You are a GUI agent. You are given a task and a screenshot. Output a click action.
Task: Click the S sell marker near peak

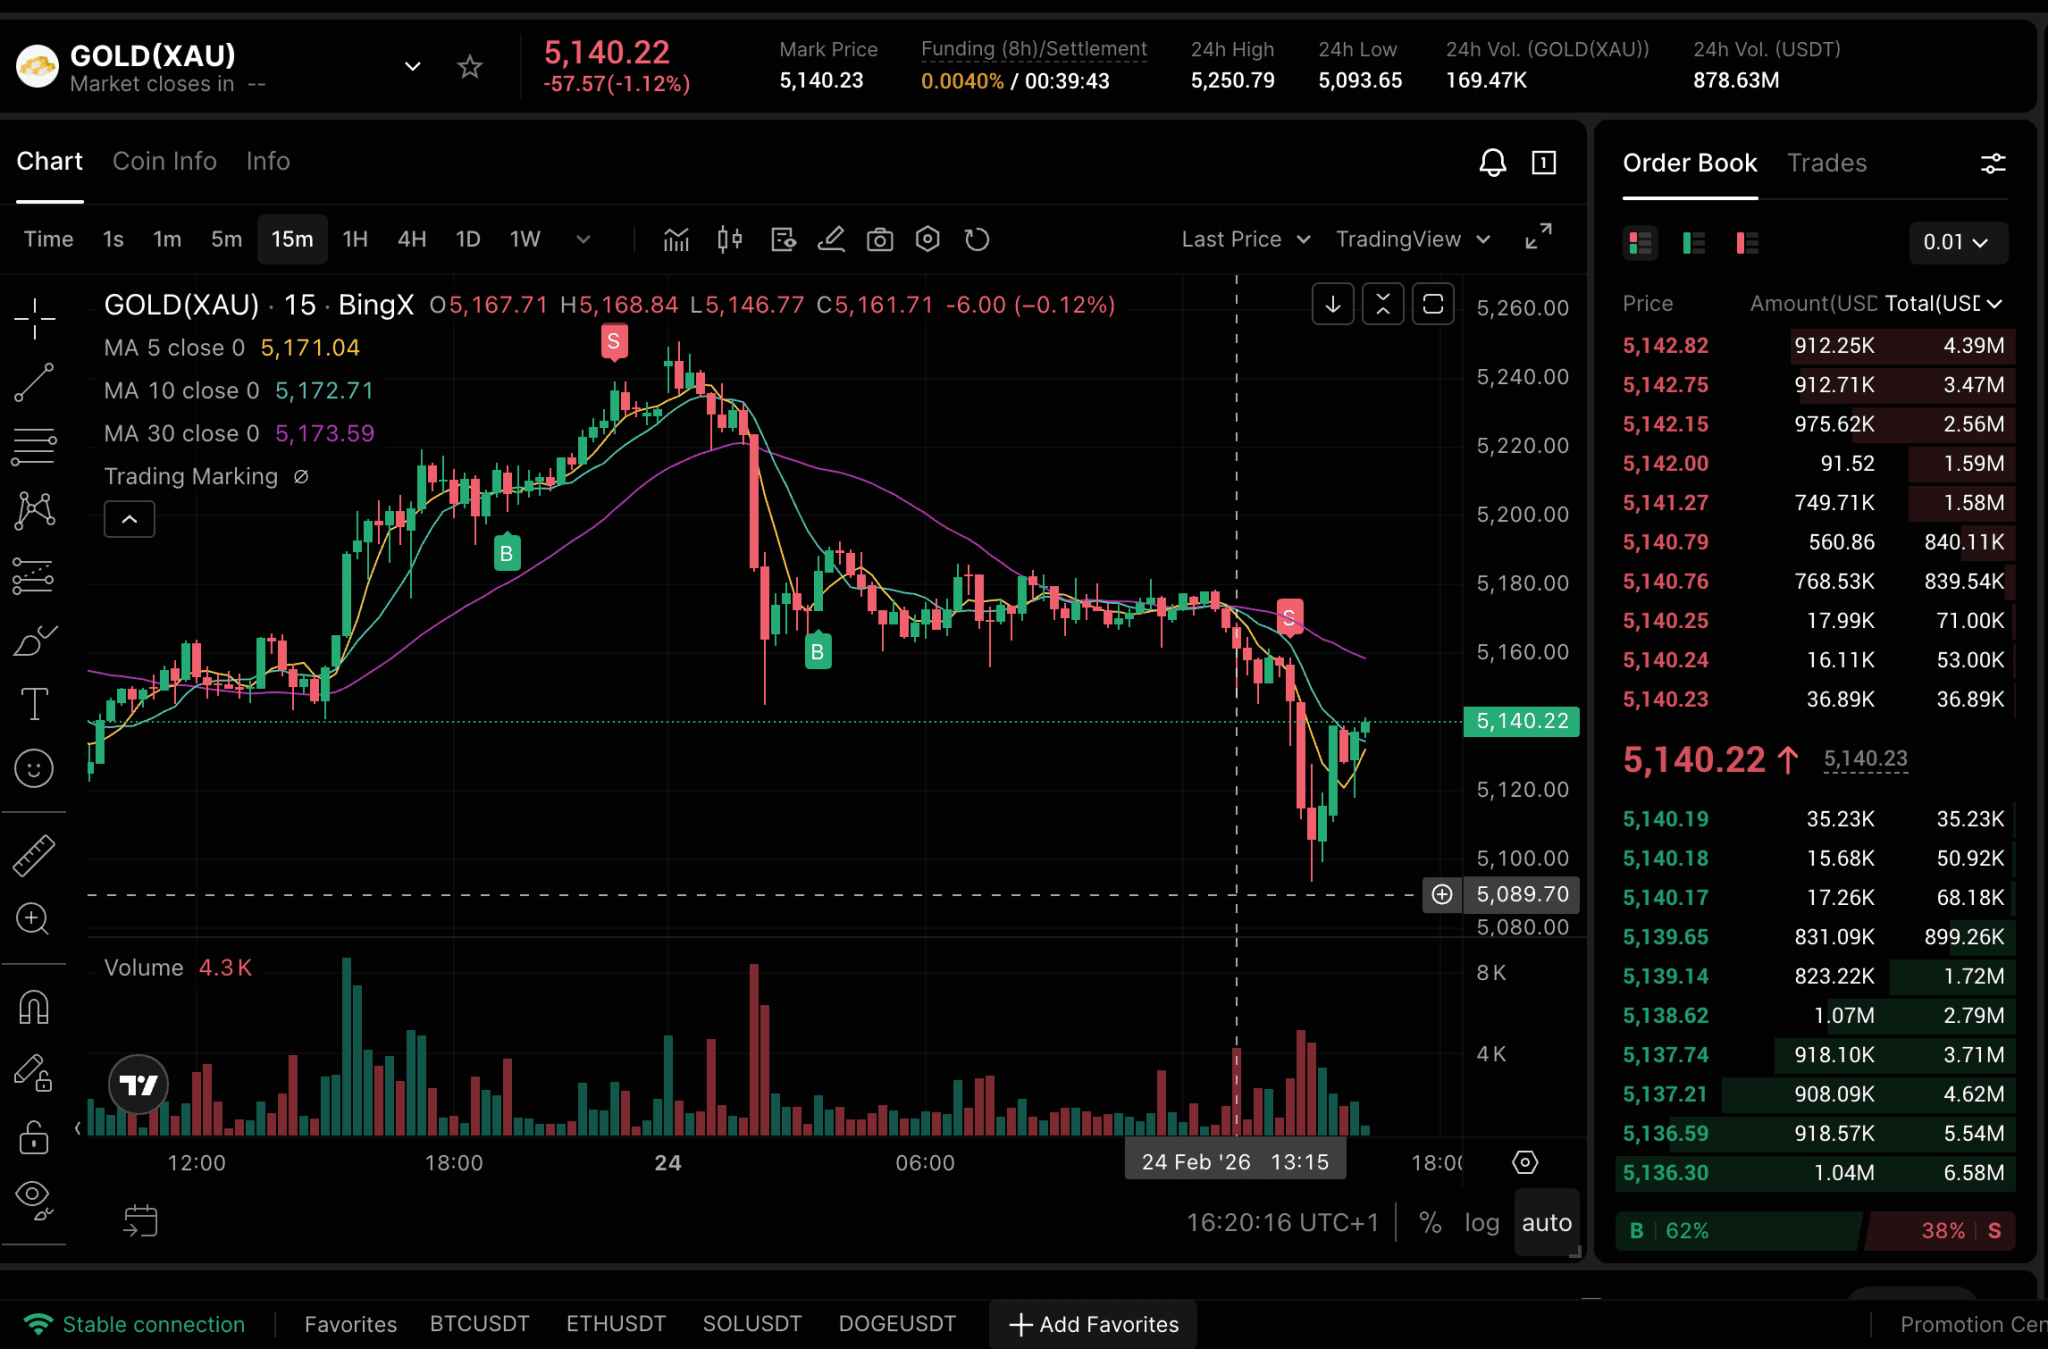coord(614,341)
